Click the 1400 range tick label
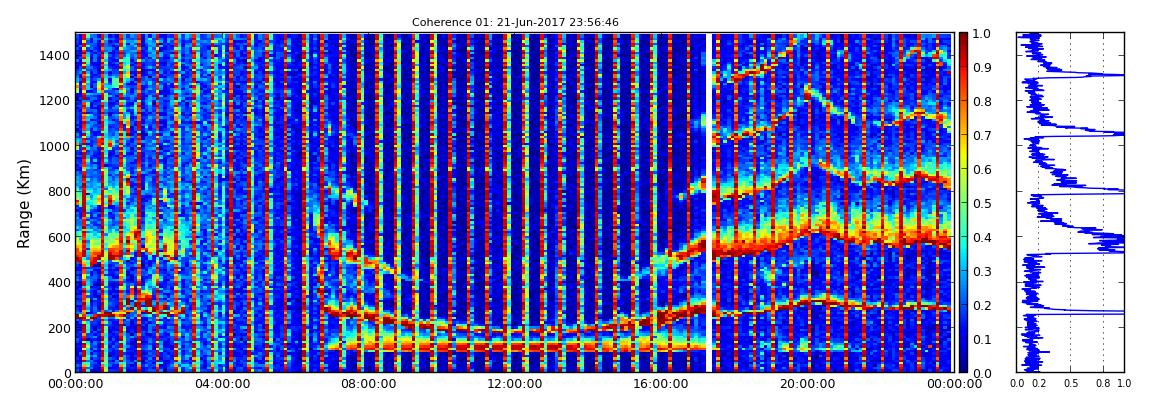The width and height of the screenshot is (1150, 407). [54, 56]
